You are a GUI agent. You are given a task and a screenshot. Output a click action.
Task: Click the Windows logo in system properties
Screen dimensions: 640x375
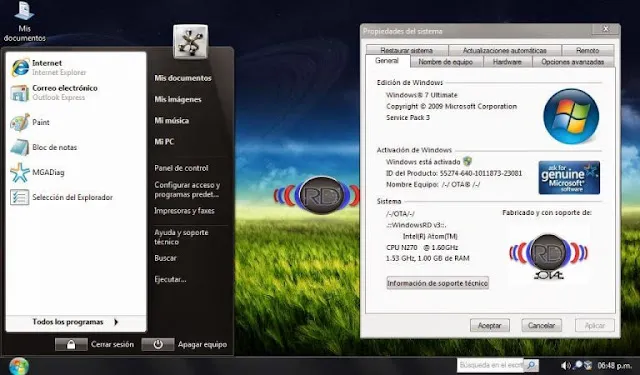(x=571, y=116)
